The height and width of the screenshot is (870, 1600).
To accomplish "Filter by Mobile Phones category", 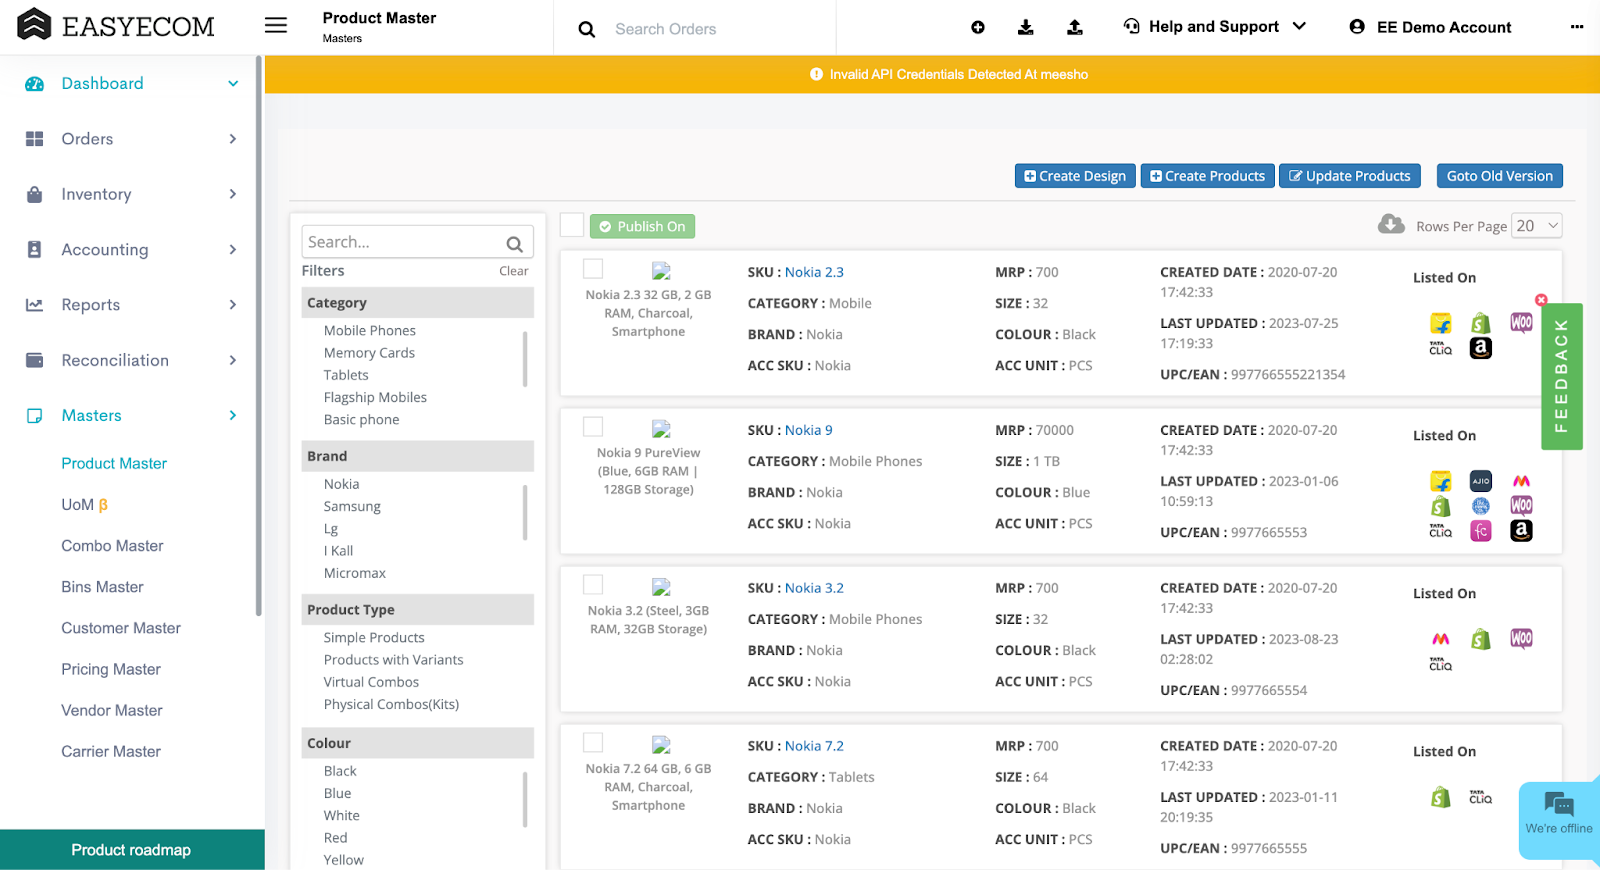I will 370,331.
